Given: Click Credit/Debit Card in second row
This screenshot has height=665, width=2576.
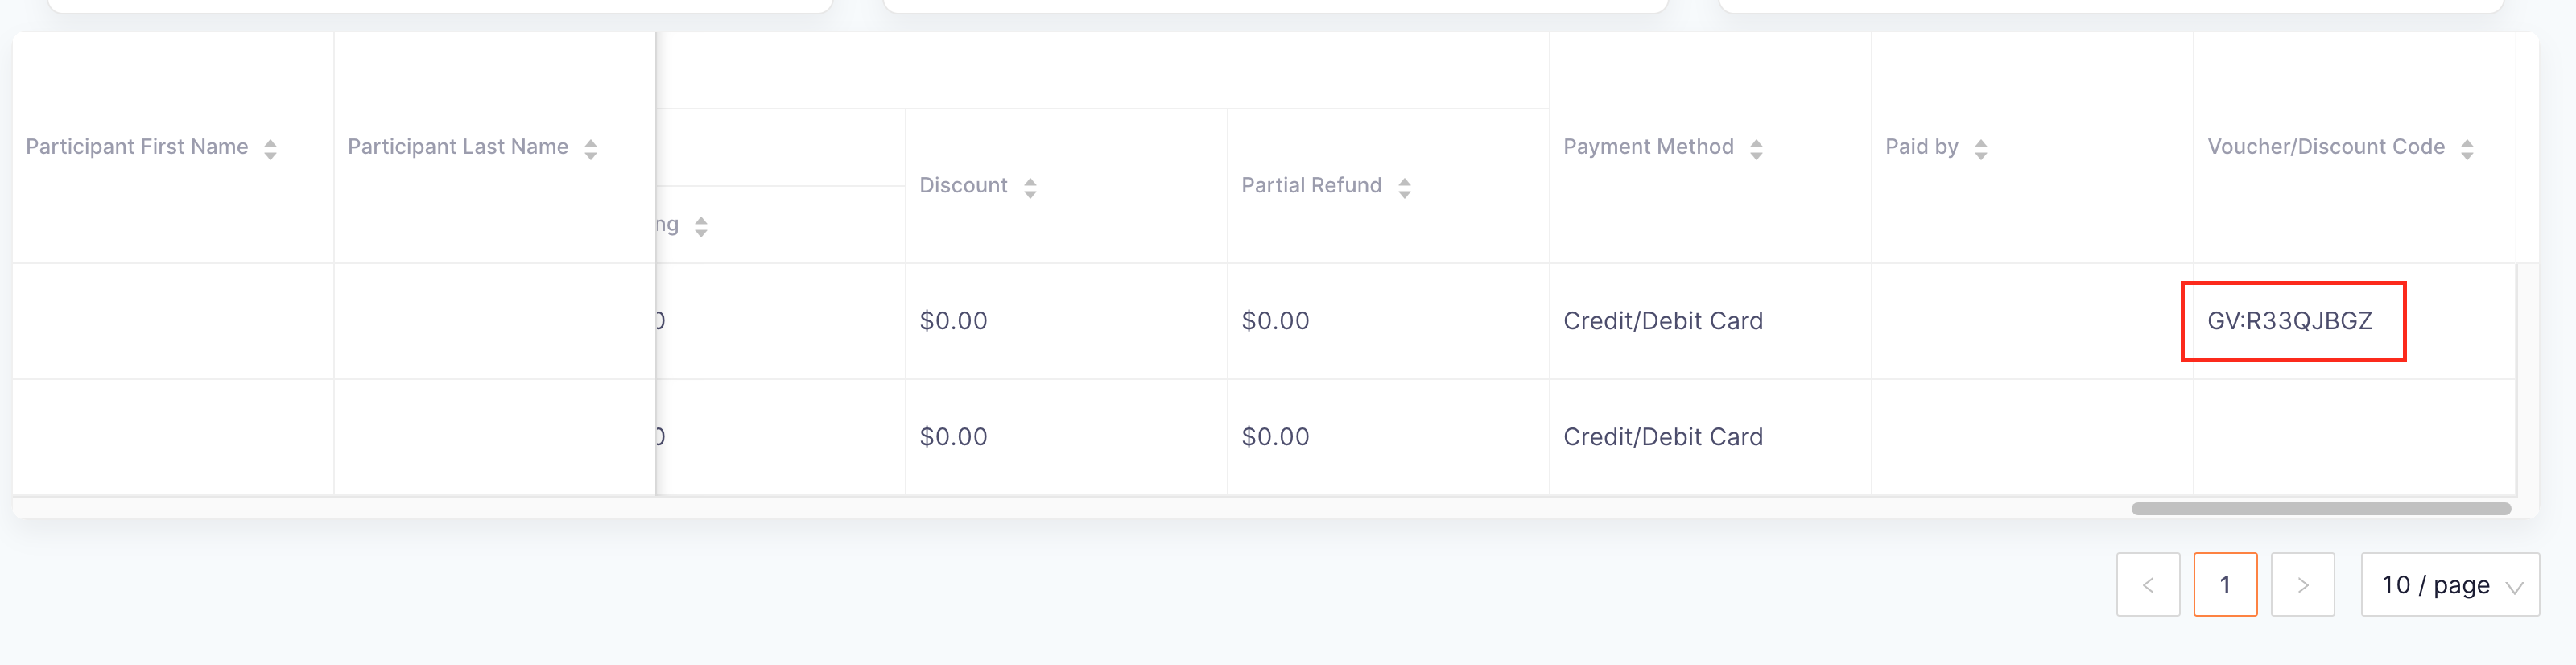Looking at the screenshot, I should [1663, 437].
